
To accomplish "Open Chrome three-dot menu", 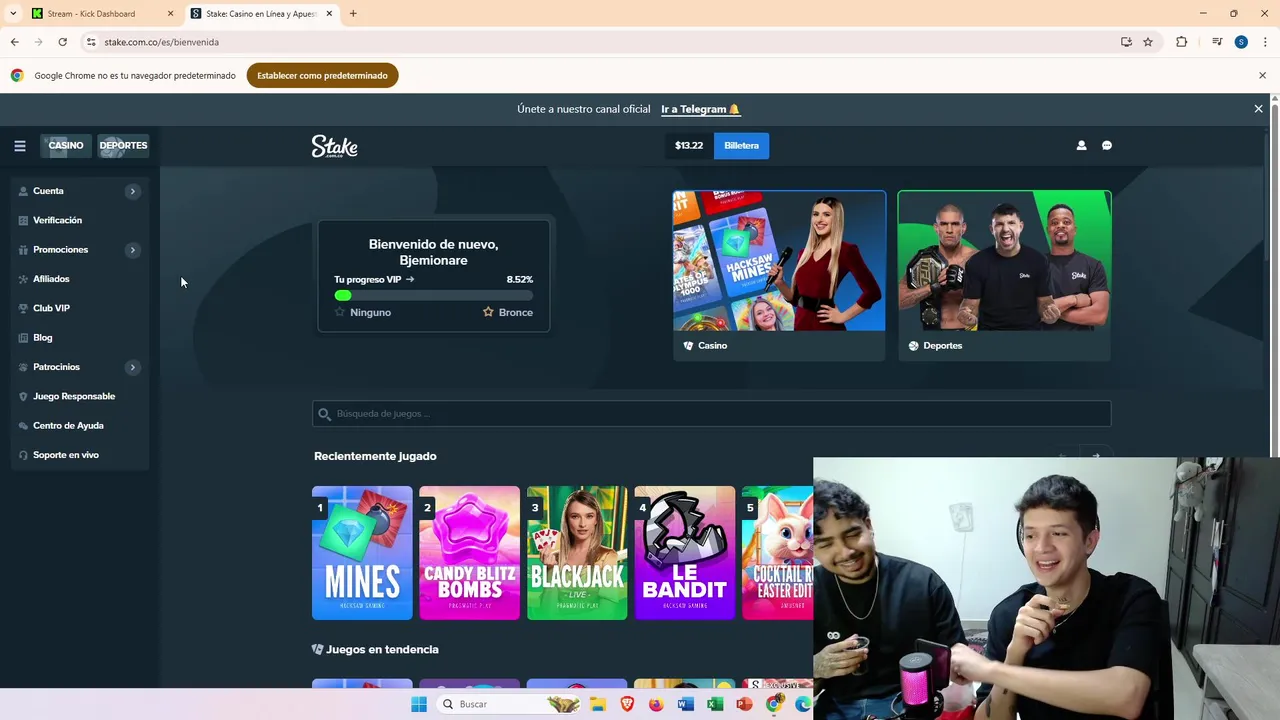I will point(1265,42).
